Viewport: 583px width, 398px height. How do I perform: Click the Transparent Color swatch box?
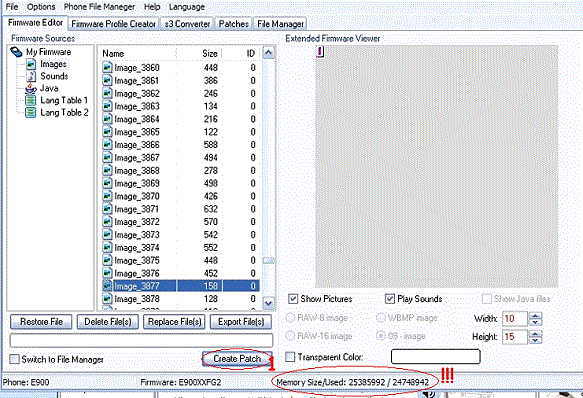435,356
